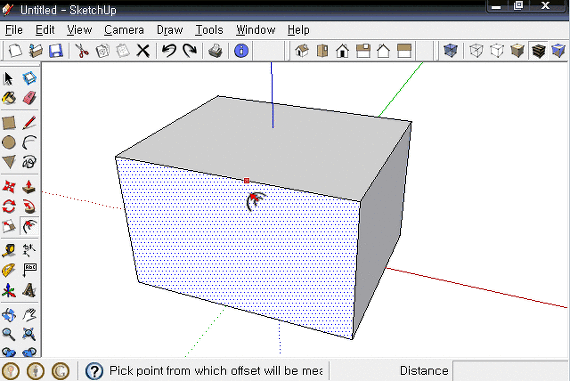Click the New document icon

point(15,51)
